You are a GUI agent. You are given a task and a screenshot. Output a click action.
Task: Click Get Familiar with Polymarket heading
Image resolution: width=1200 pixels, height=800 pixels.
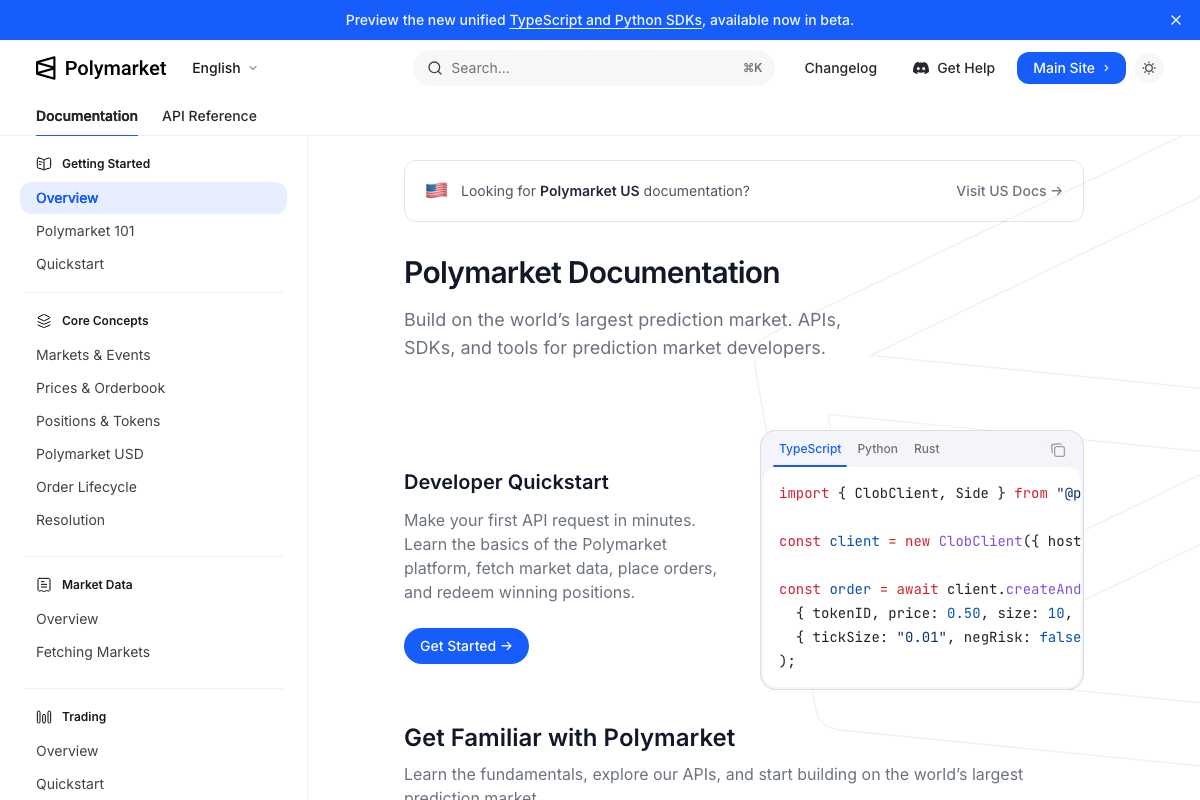pos(569,738)
